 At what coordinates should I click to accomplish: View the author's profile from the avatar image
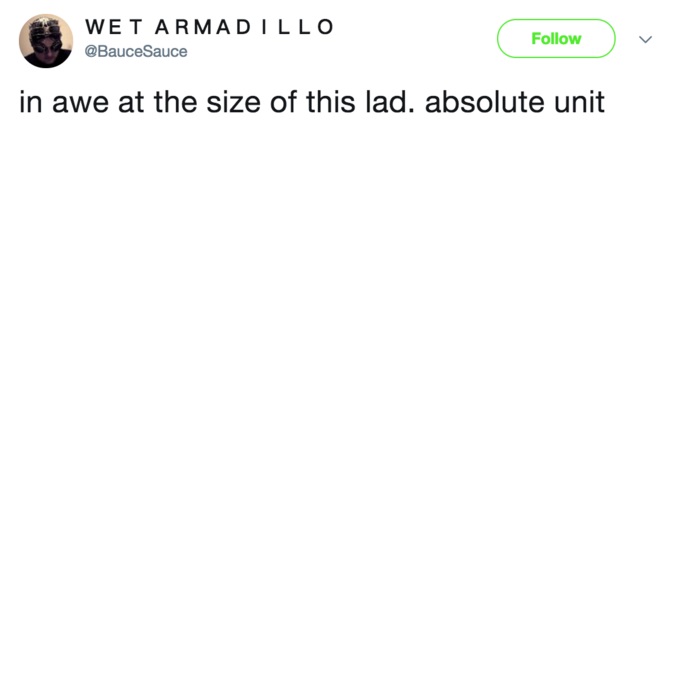tap(45, 41)
